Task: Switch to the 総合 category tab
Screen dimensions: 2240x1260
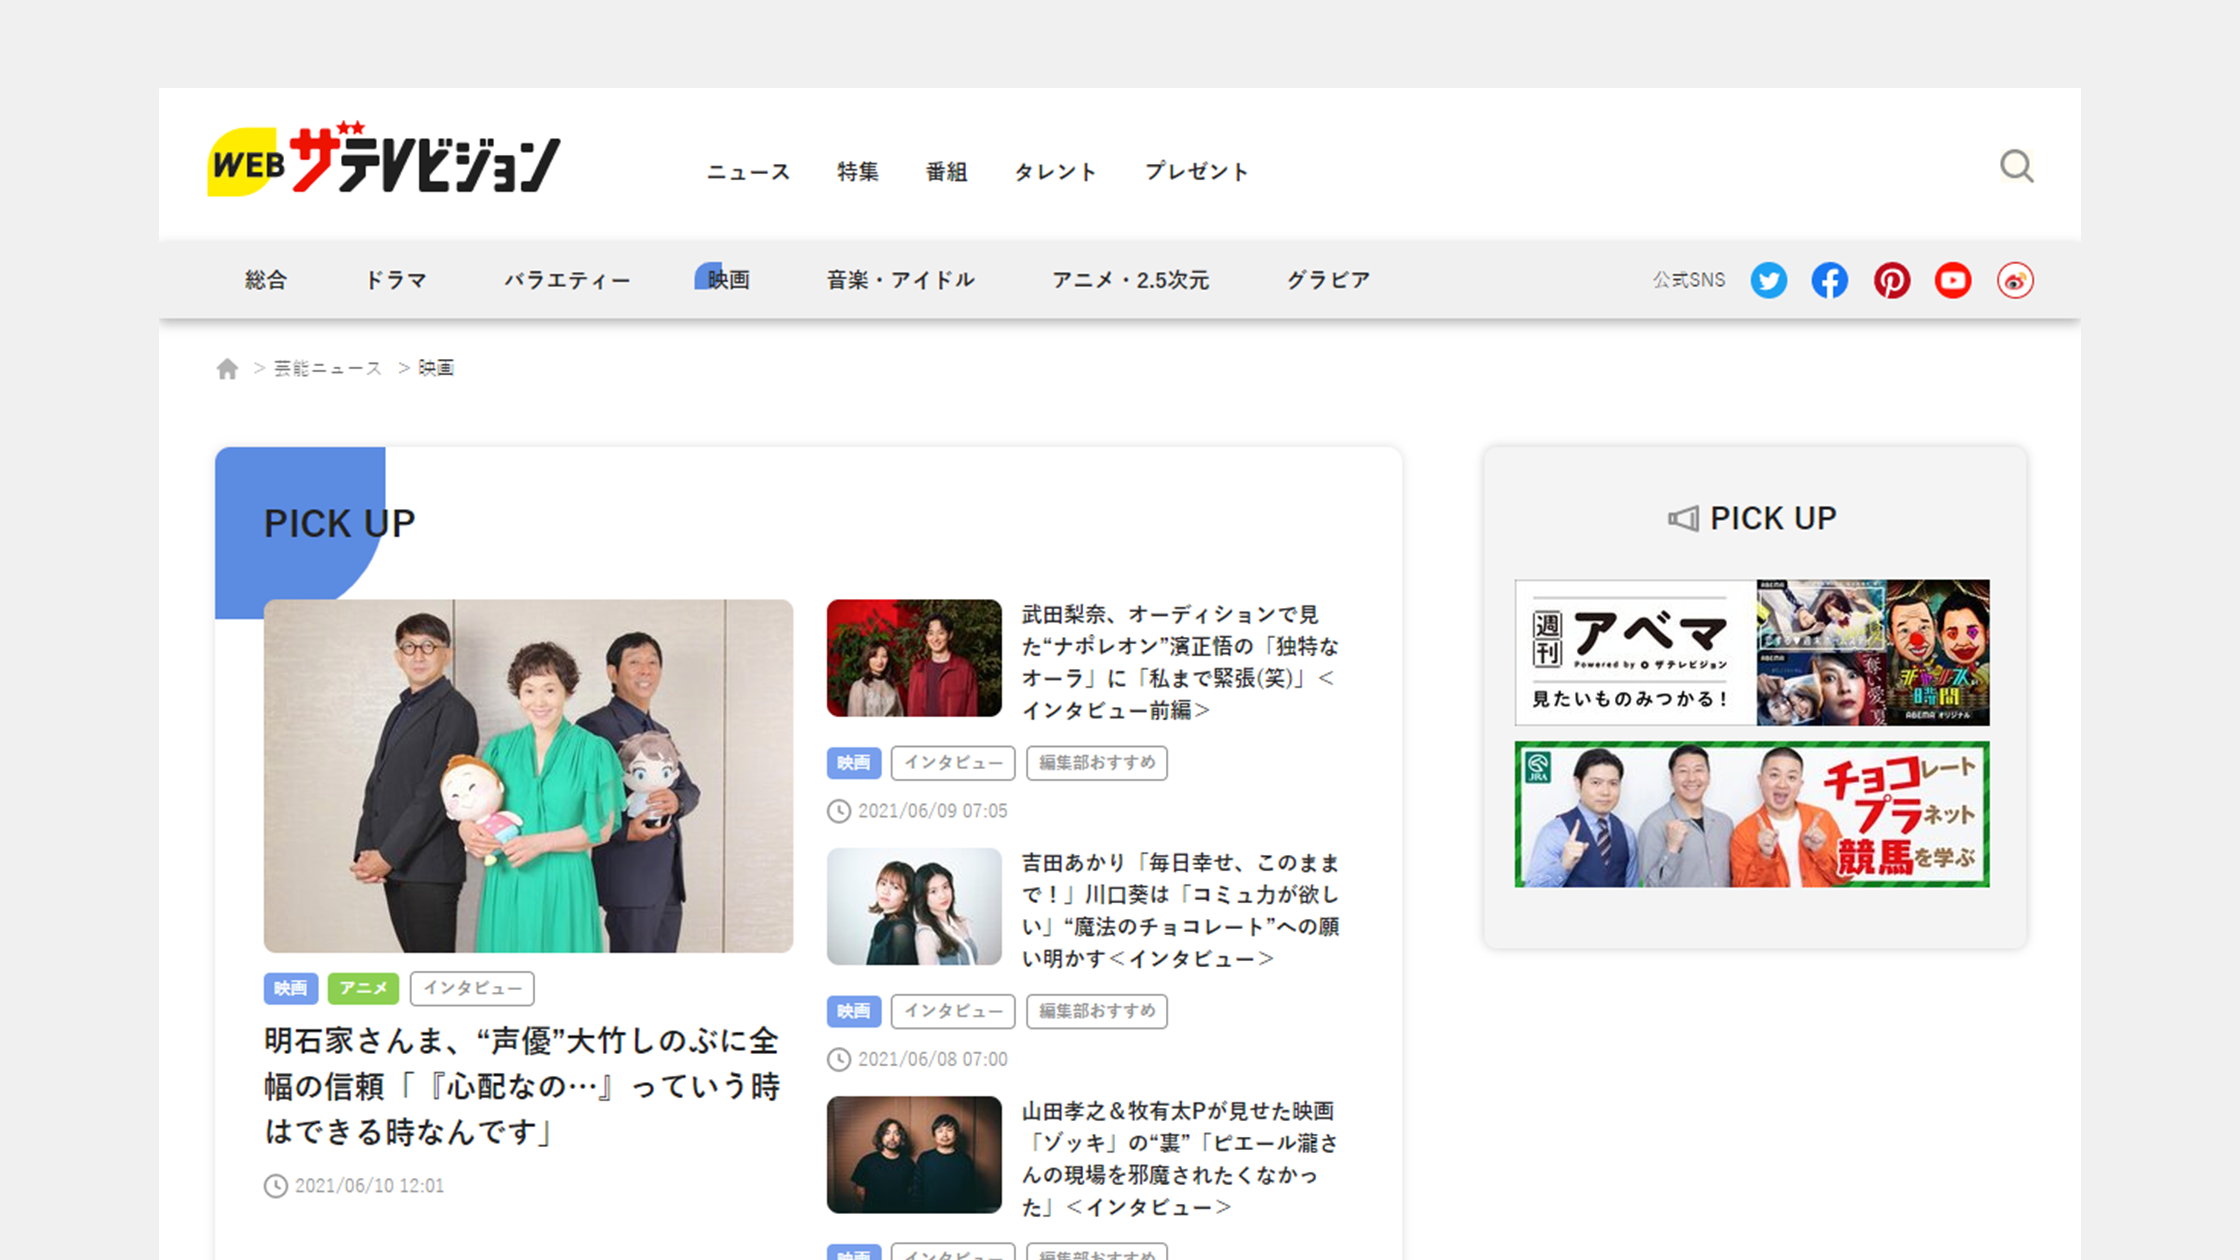Action: pos(266,280)
